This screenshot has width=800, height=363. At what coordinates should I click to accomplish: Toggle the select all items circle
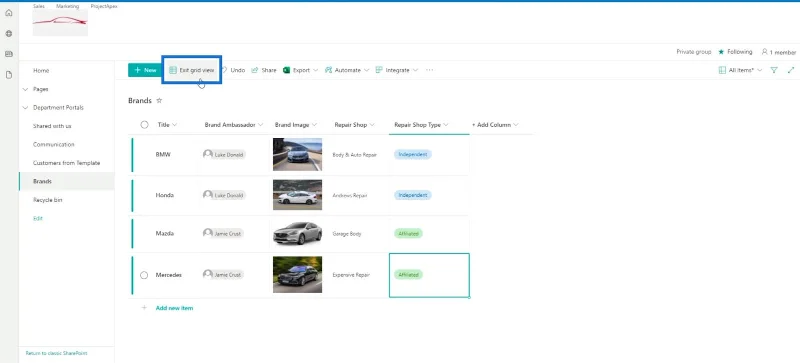144,125
